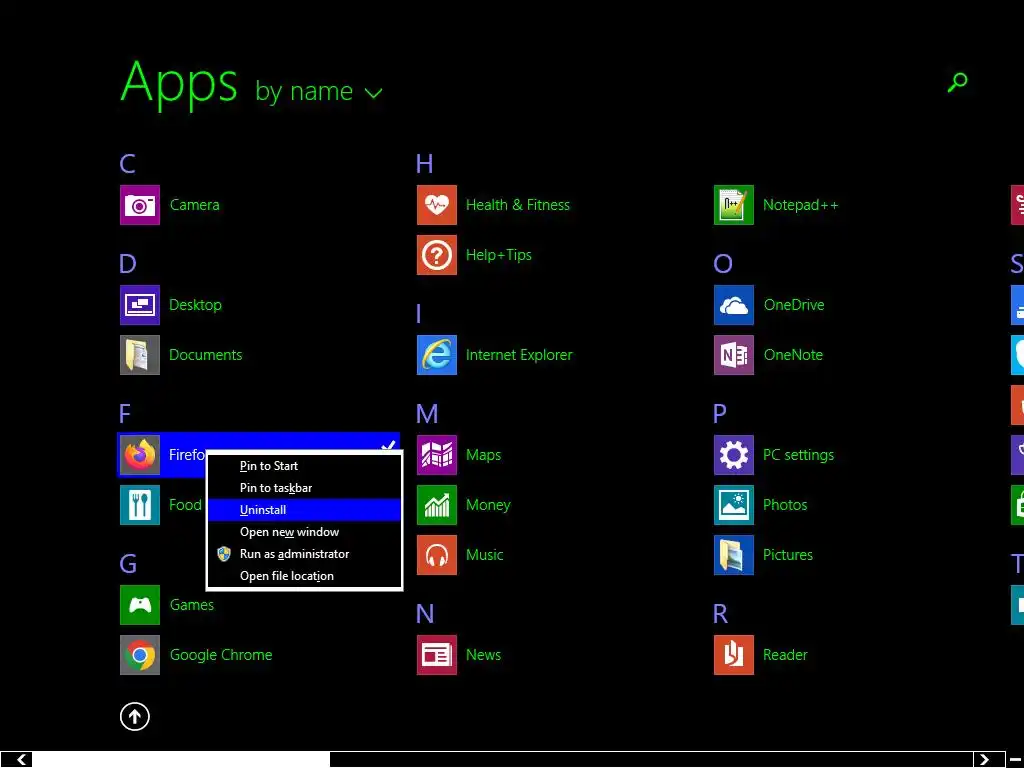Click the zoom-out minus button

point(1014,760)
